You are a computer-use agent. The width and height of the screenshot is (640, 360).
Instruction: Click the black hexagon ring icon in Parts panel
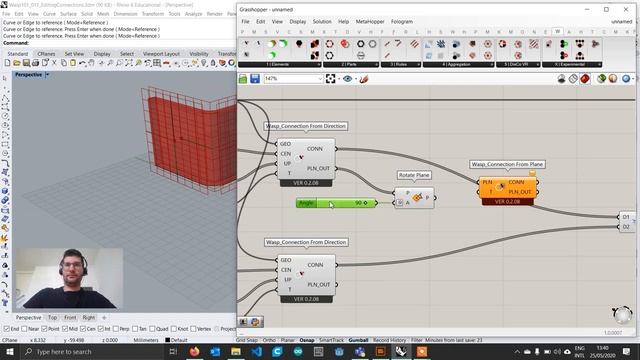[360, 44]
